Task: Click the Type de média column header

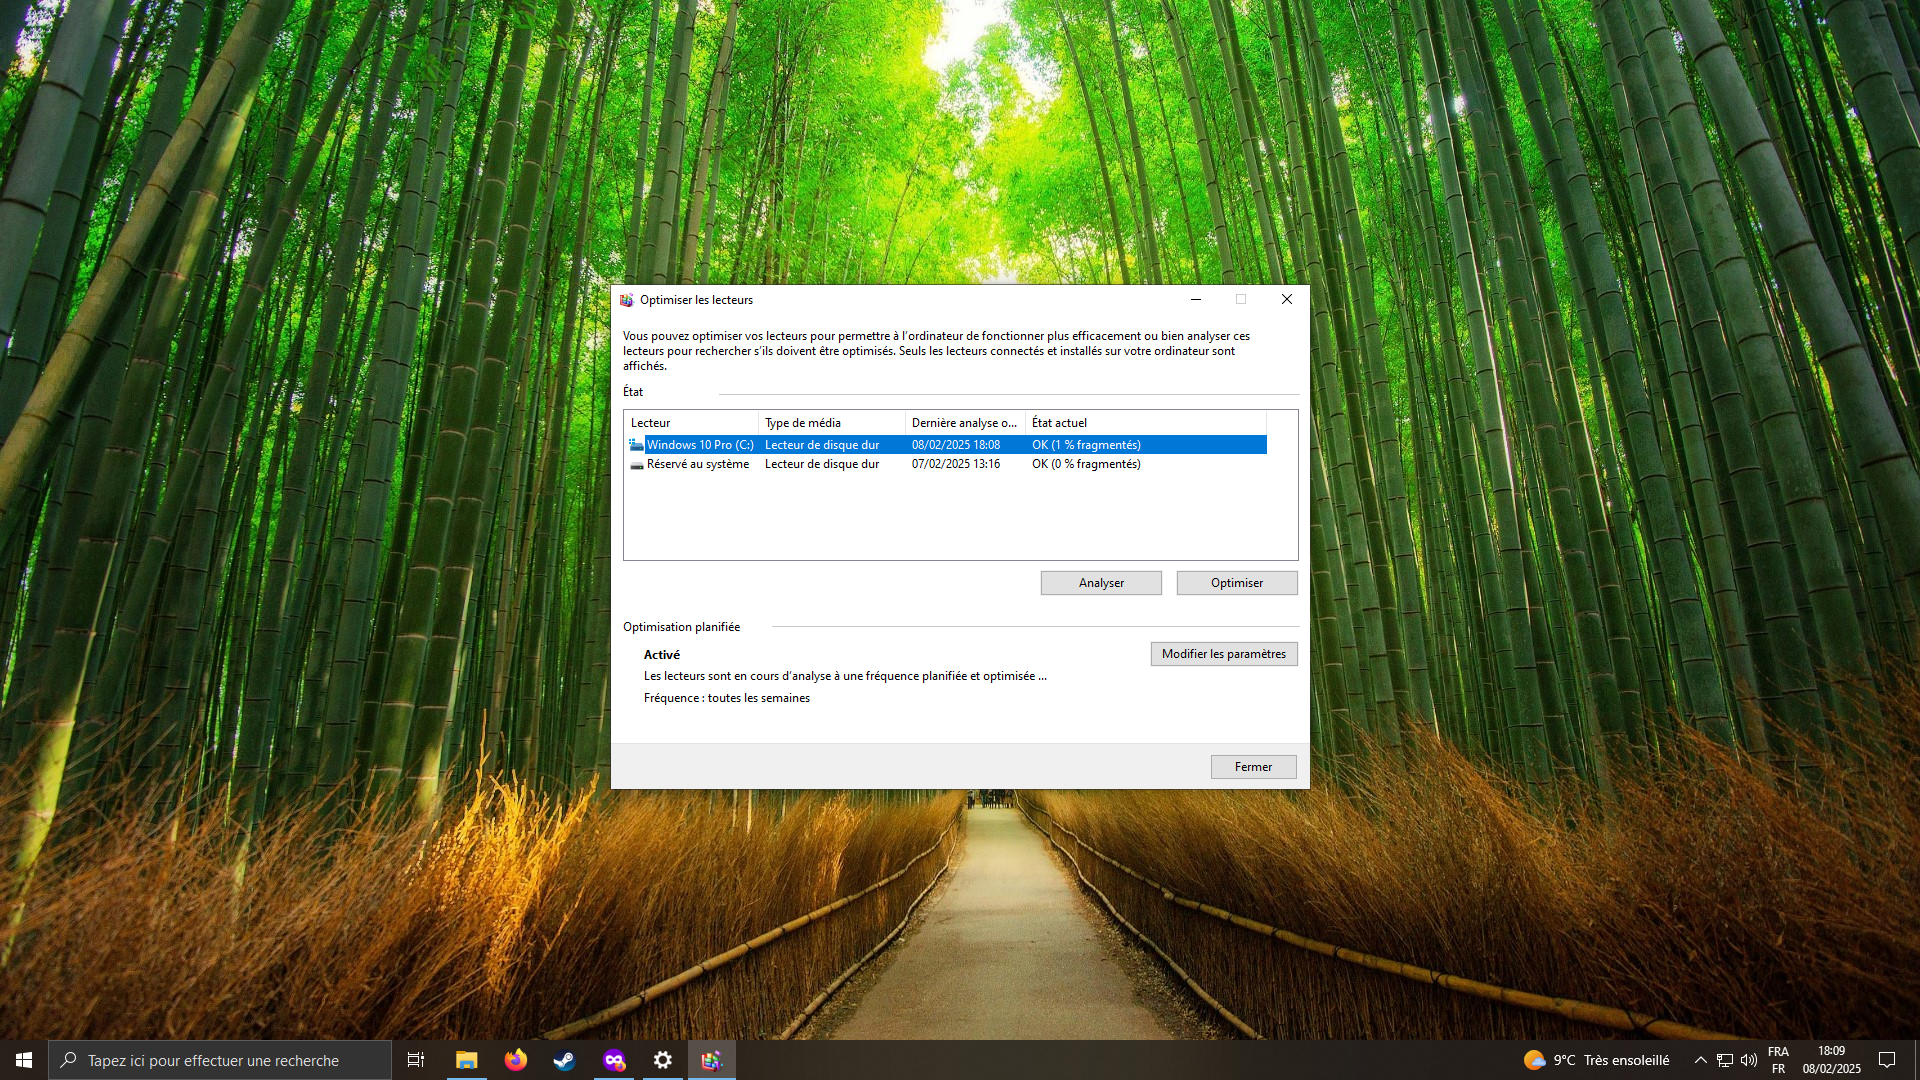Action: 832,423
